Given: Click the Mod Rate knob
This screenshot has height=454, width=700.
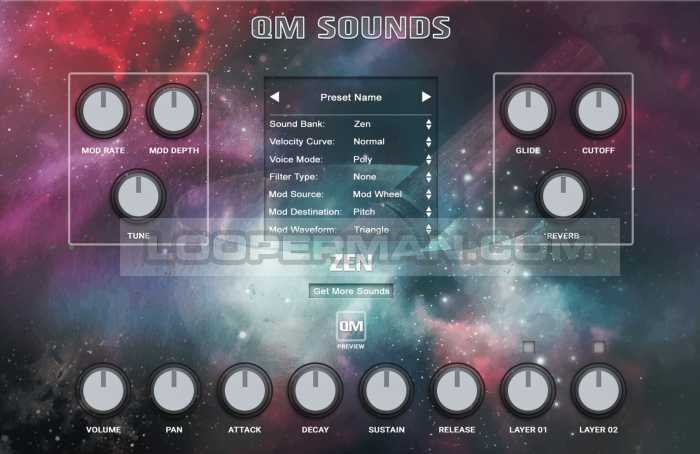Looking at the screenshot, I should coord(103,111).
